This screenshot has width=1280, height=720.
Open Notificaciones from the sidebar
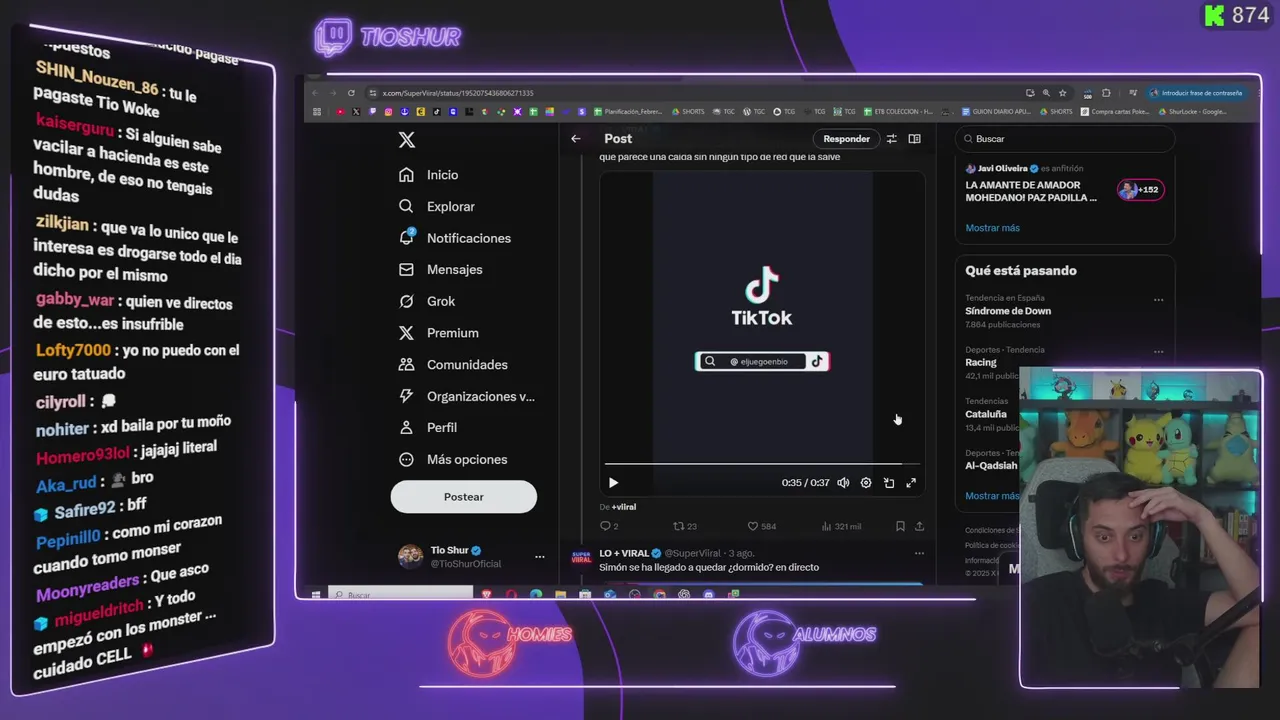(x=455, y=238)
